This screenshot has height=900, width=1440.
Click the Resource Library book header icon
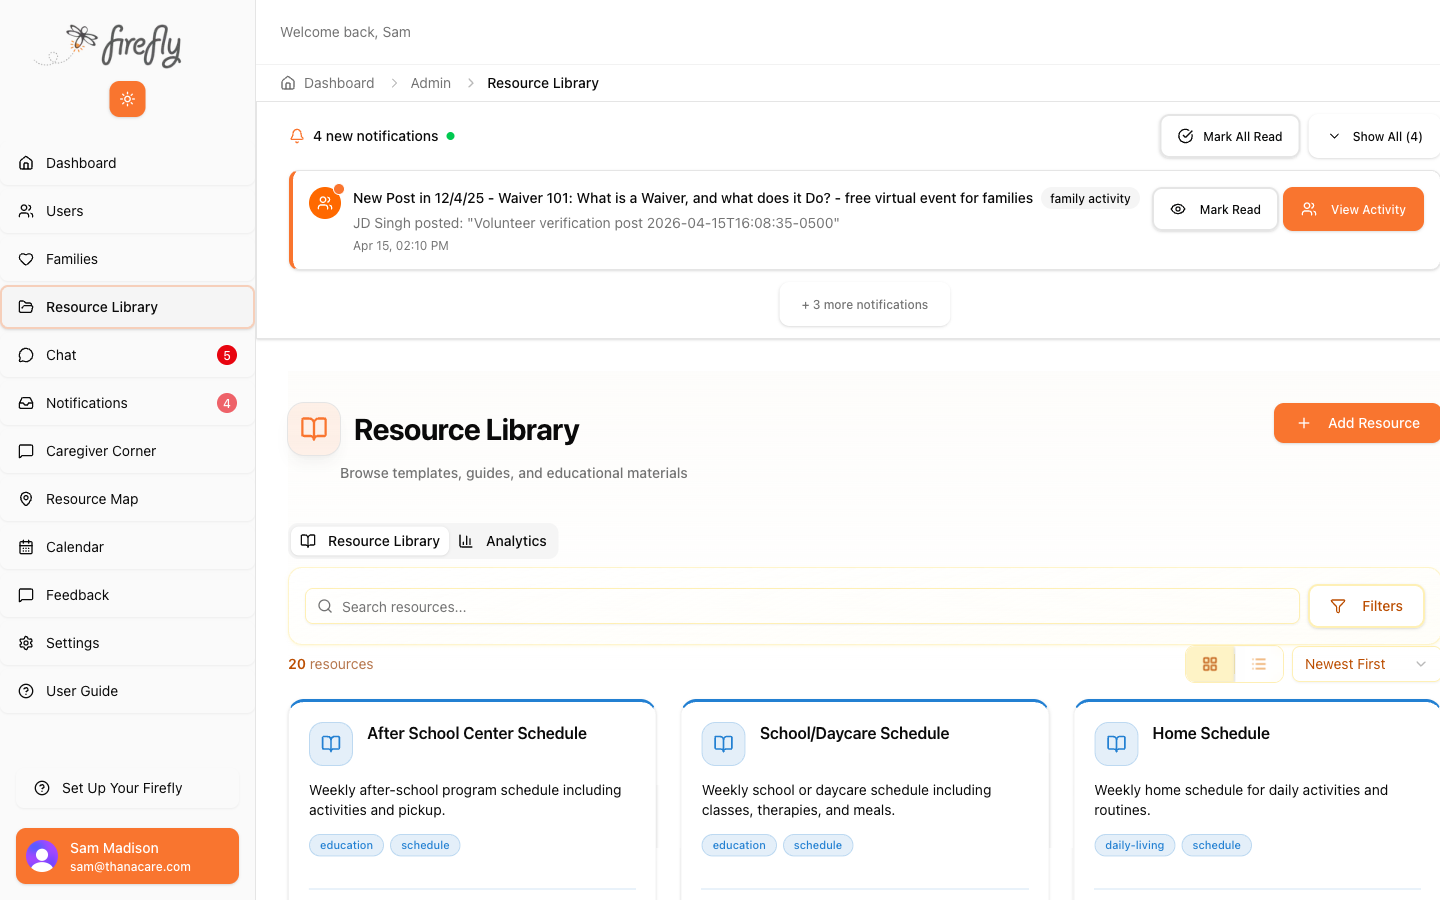[314, 429]
